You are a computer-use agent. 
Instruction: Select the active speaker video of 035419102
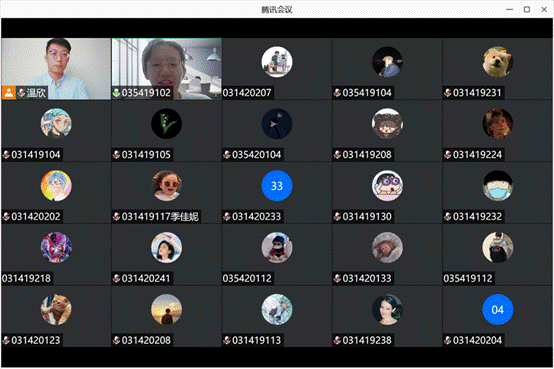coord(166,69)
